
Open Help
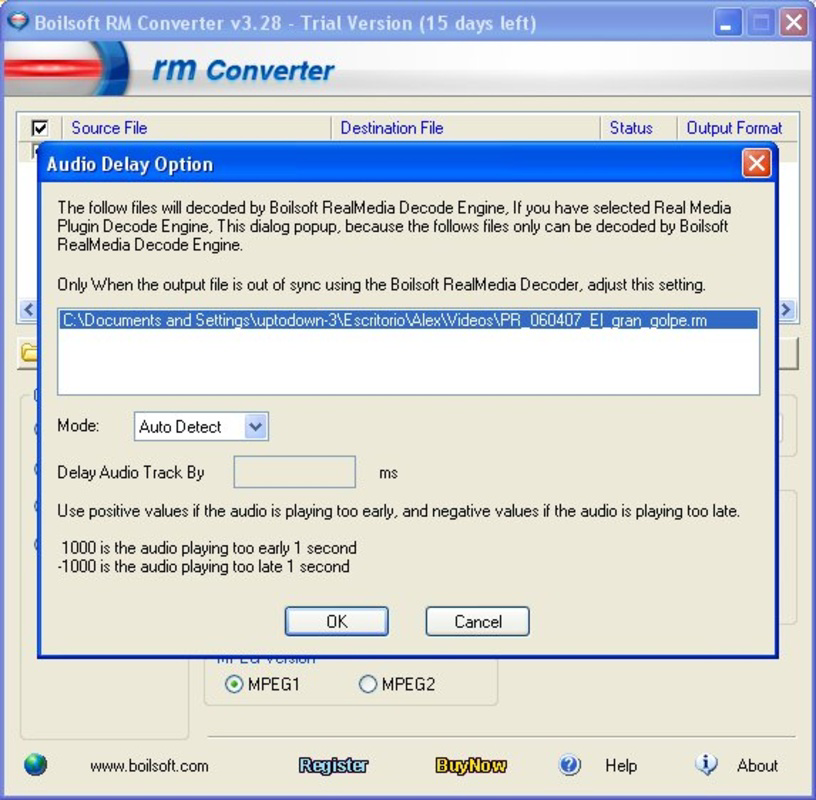pyautogui.click(x=621, y=766)
